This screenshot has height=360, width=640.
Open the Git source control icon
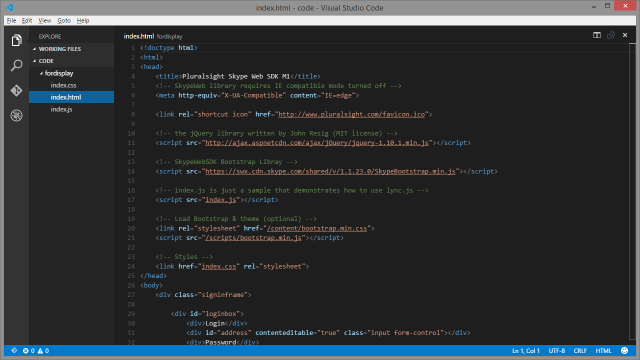pos(16,90)
